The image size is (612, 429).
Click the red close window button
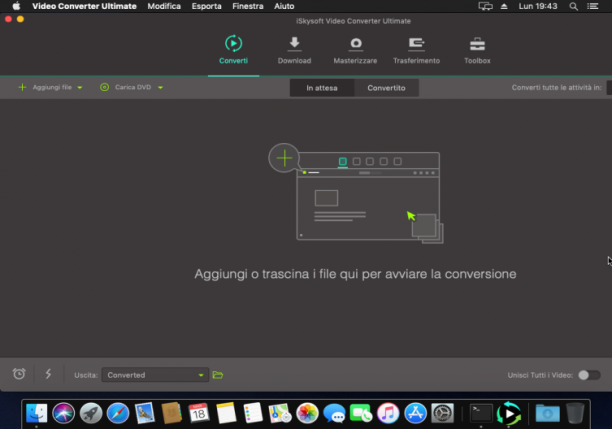[x=8, y=19]
